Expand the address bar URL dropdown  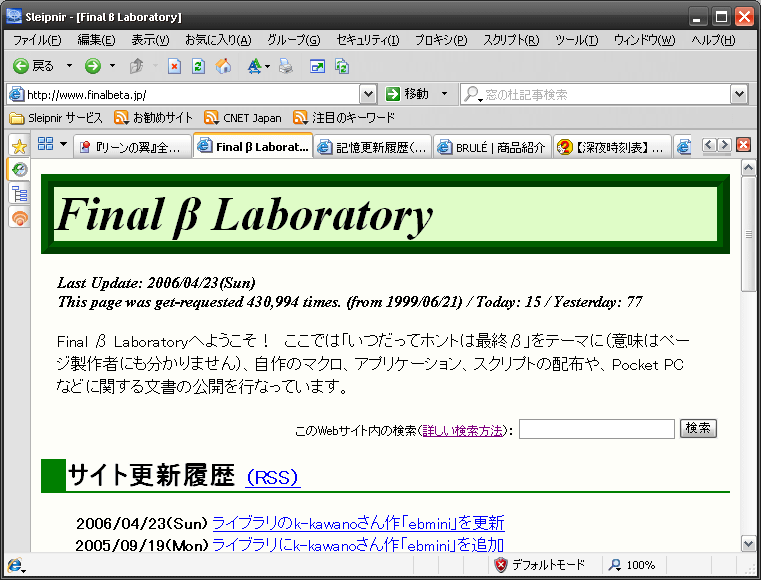coord(367,94)
